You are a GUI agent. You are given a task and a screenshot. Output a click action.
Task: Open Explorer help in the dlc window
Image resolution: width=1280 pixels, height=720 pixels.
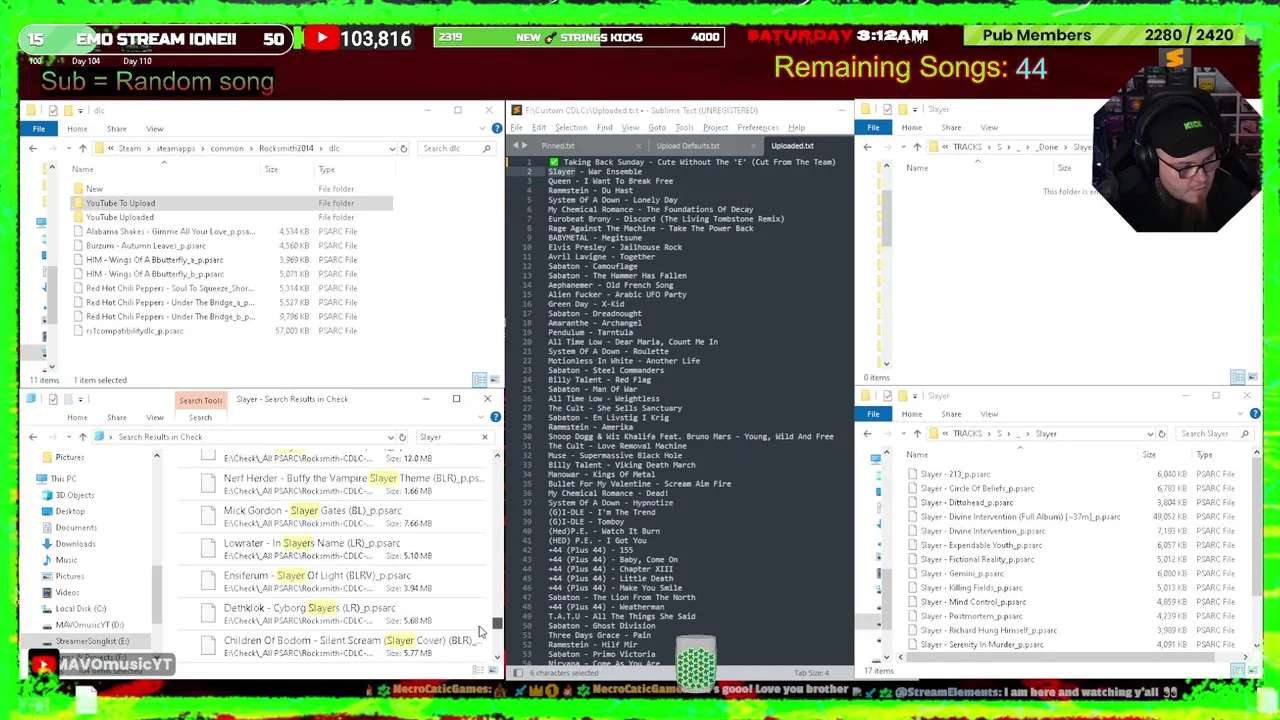click(x=497, y=128)
